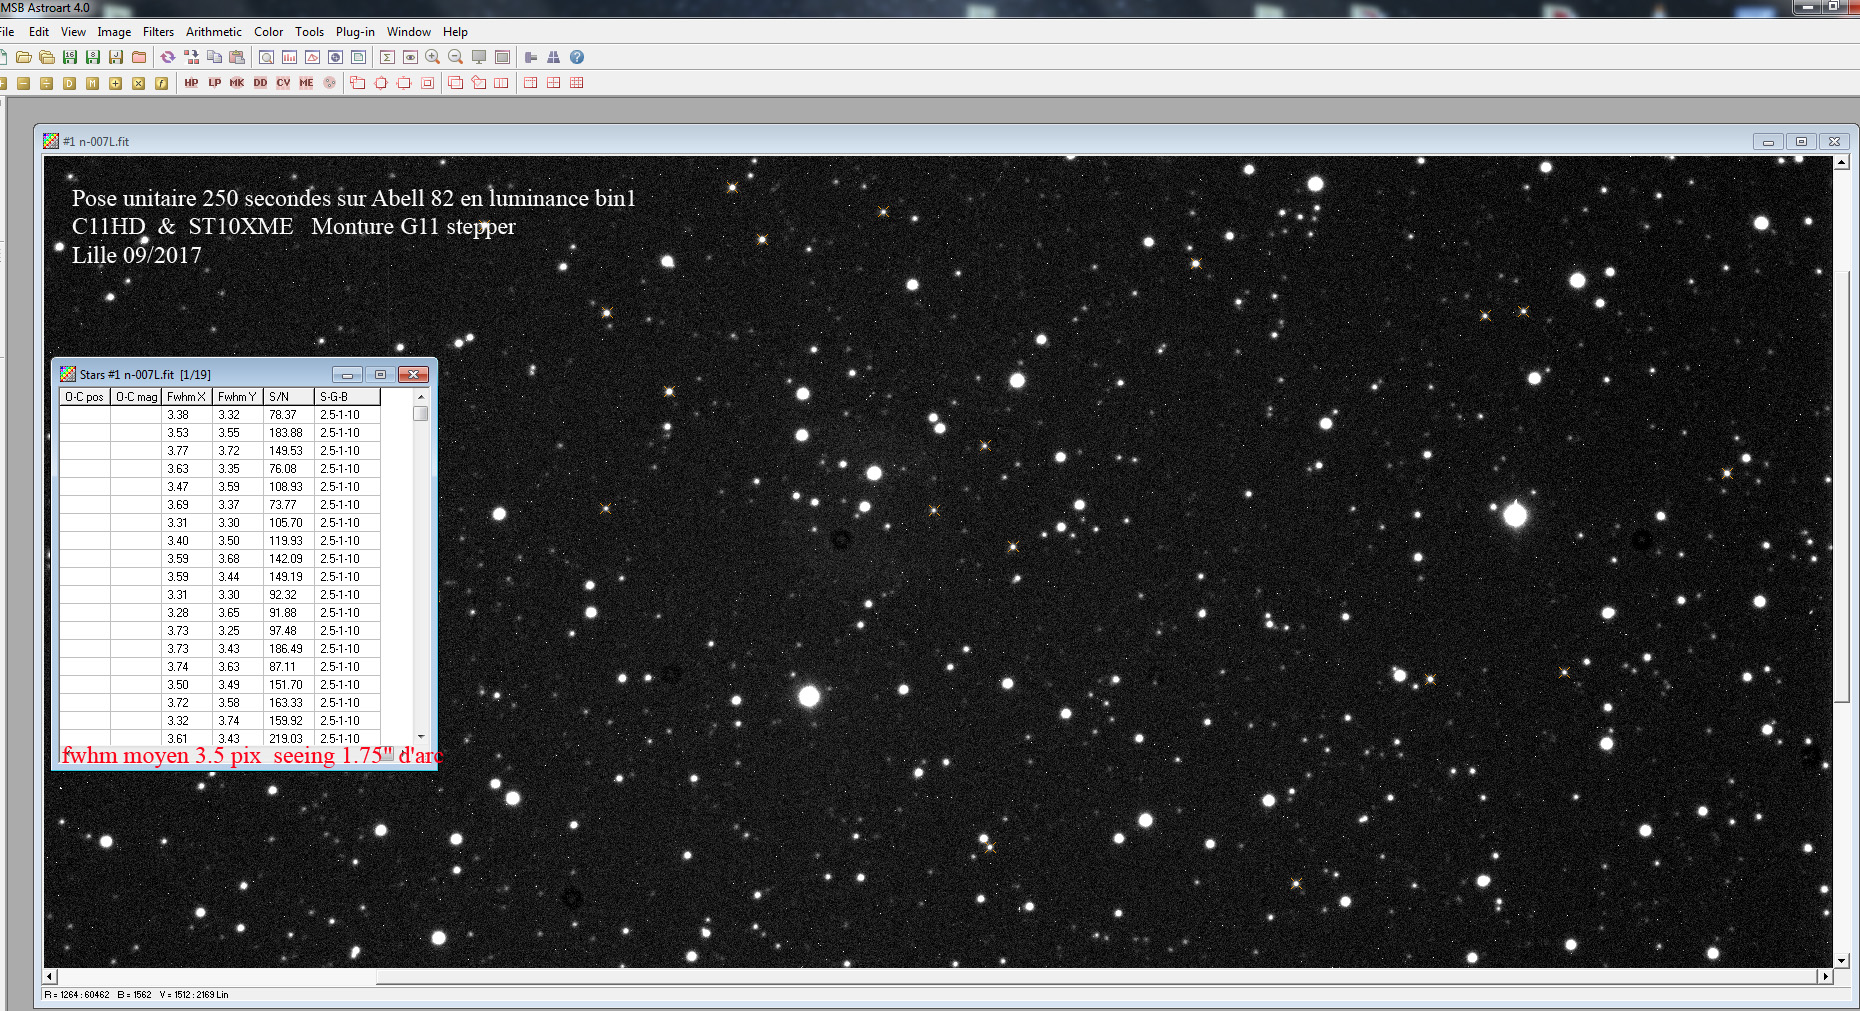Select the S/N value 219.03

pos(286,739)
